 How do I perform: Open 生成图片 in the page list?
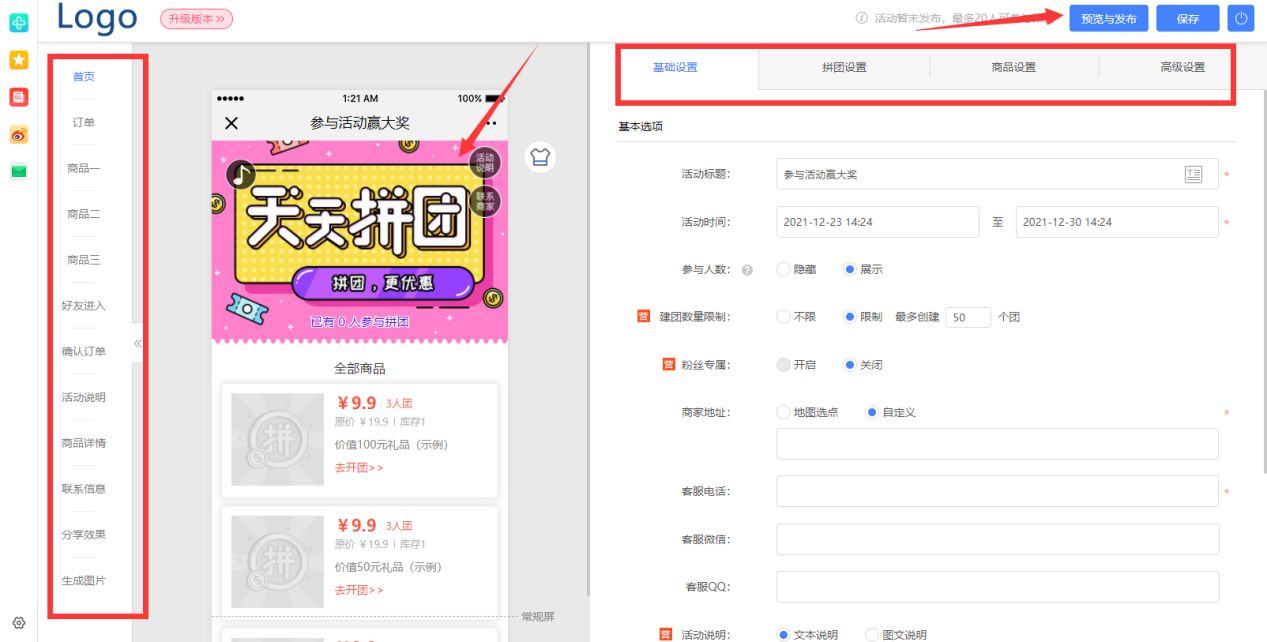click(x=84, y=581)
